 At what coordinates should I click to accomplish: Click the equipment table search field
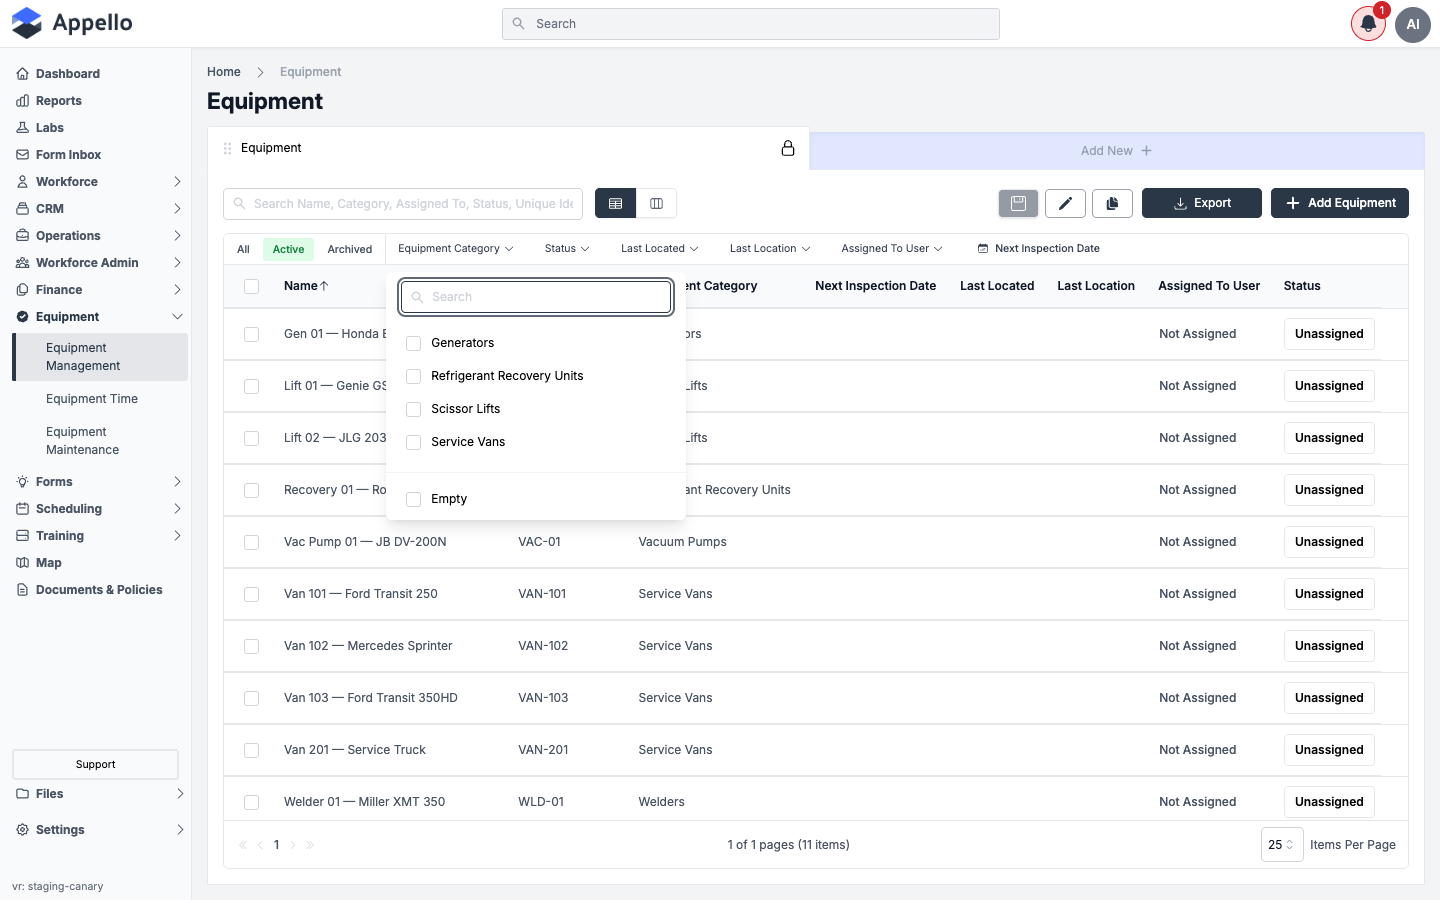(403, 204)
